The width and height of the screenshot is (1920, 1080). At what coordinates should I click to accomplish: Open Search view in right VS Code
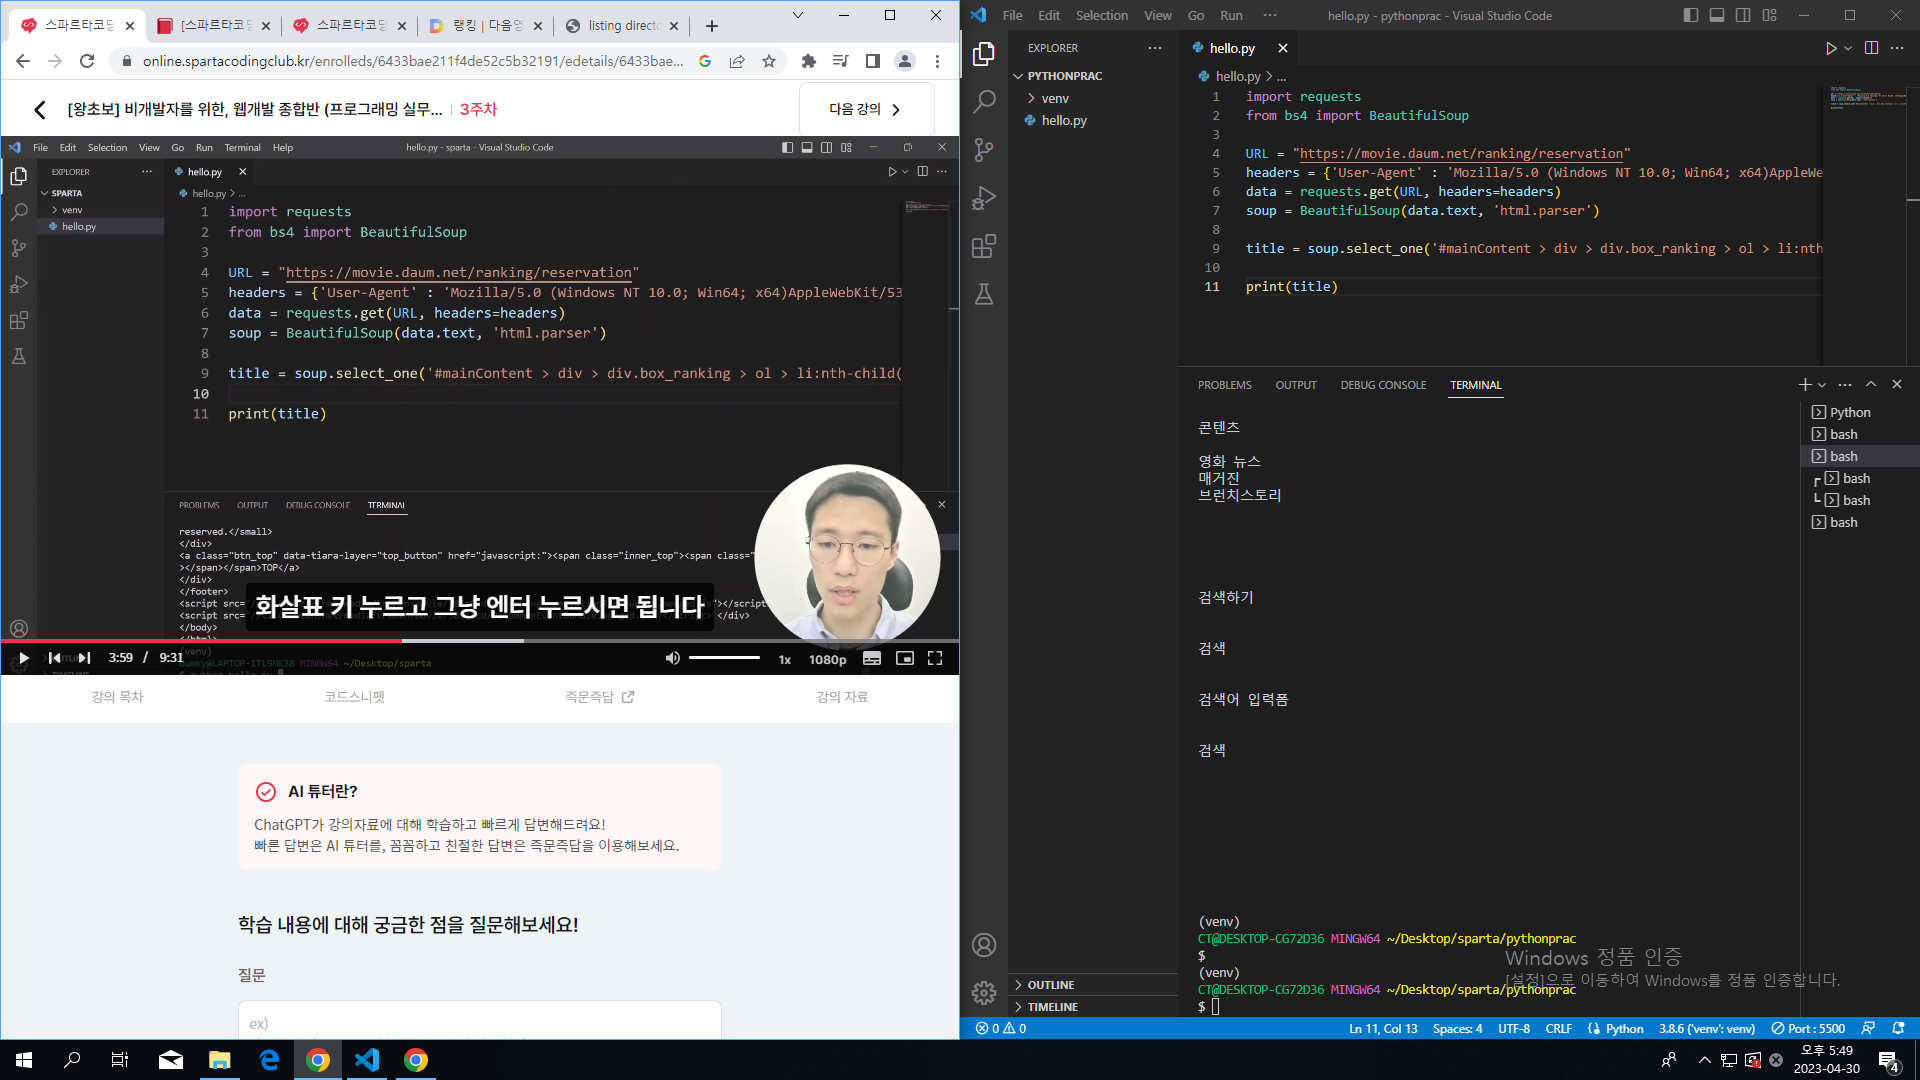coord(984,101)
